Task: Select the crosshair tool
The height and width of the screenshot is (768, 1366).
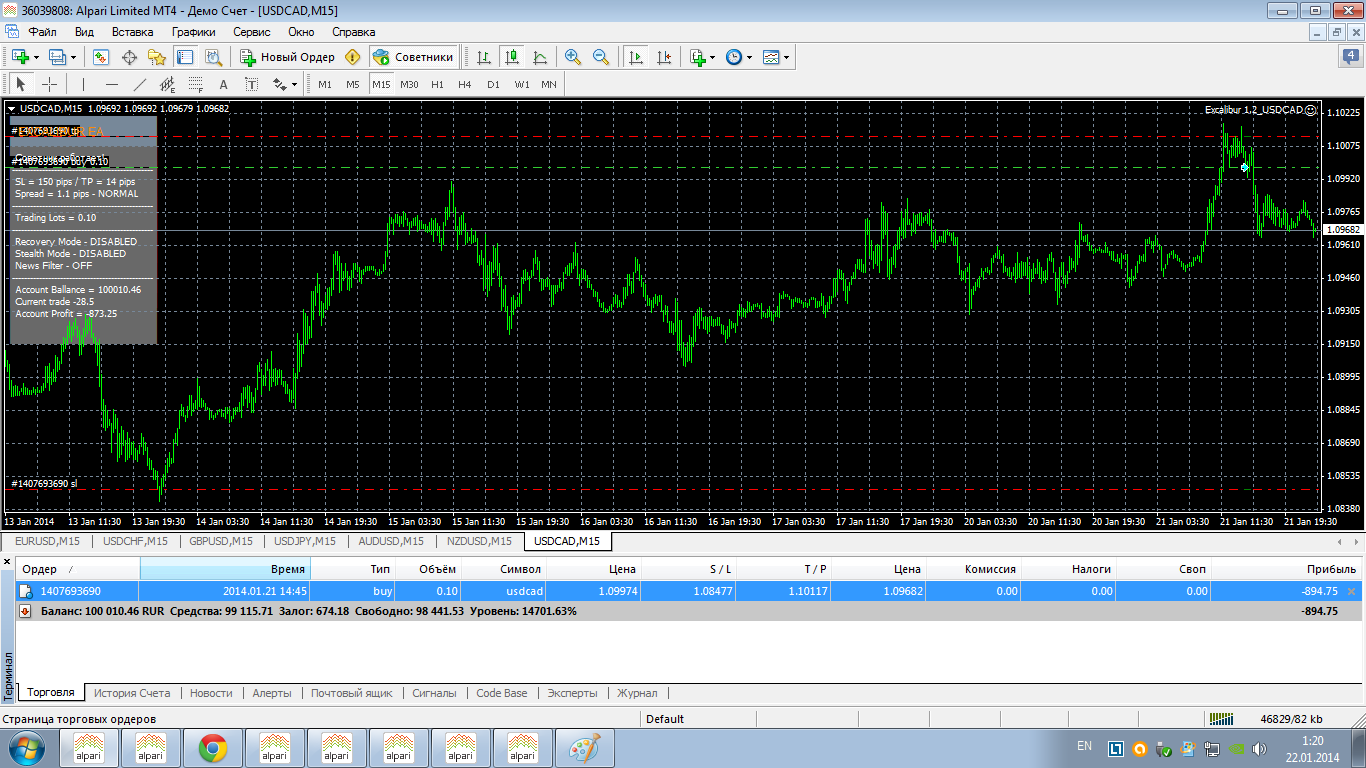Action: (x=48, y=84)
